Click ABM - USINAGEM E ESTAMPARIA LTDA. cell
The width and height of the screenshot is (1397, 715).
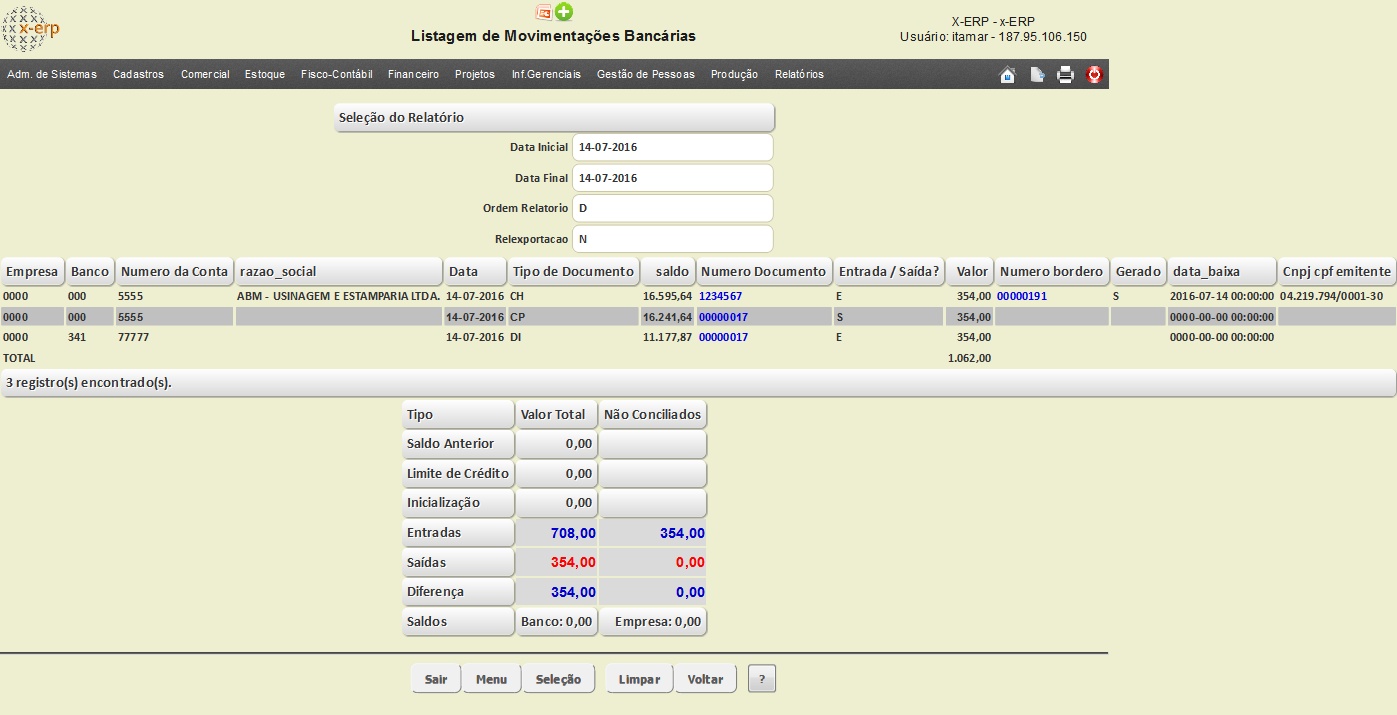pos(339,297)
